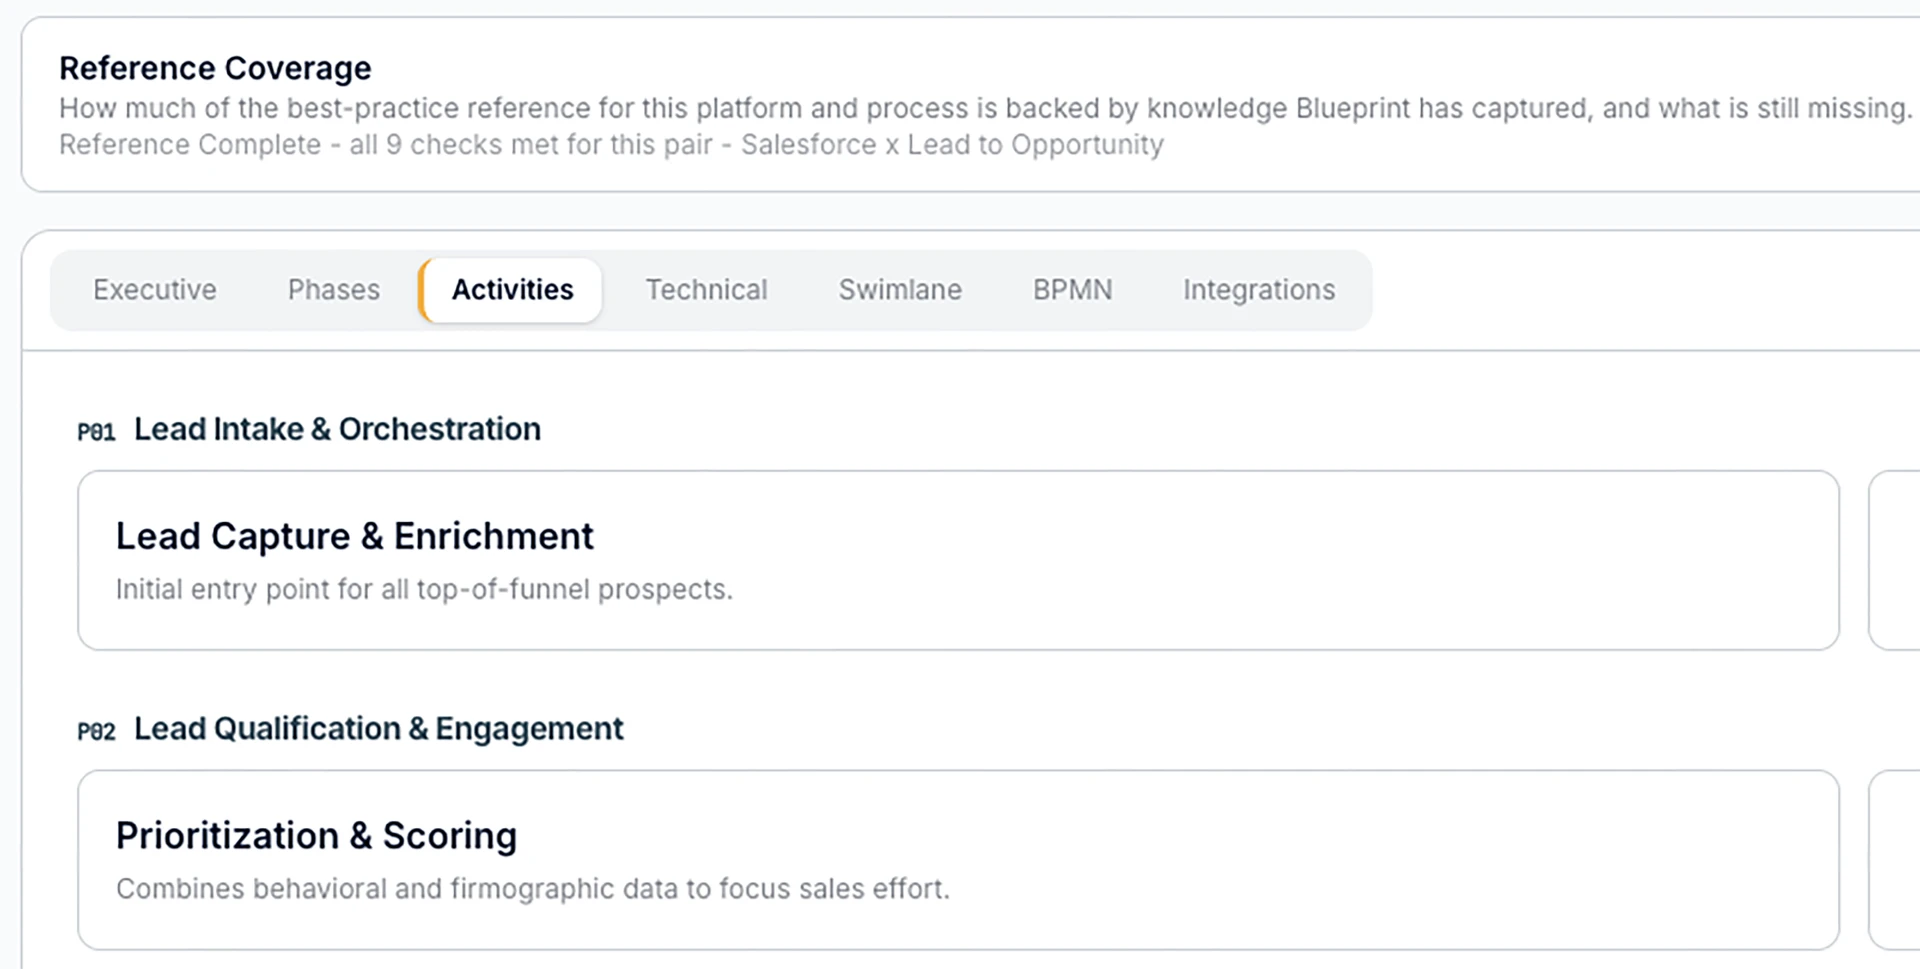Click the 'Initial entry point' description text
The width and height of the screenshot is (1920, 969).
[x=424, y=589]
